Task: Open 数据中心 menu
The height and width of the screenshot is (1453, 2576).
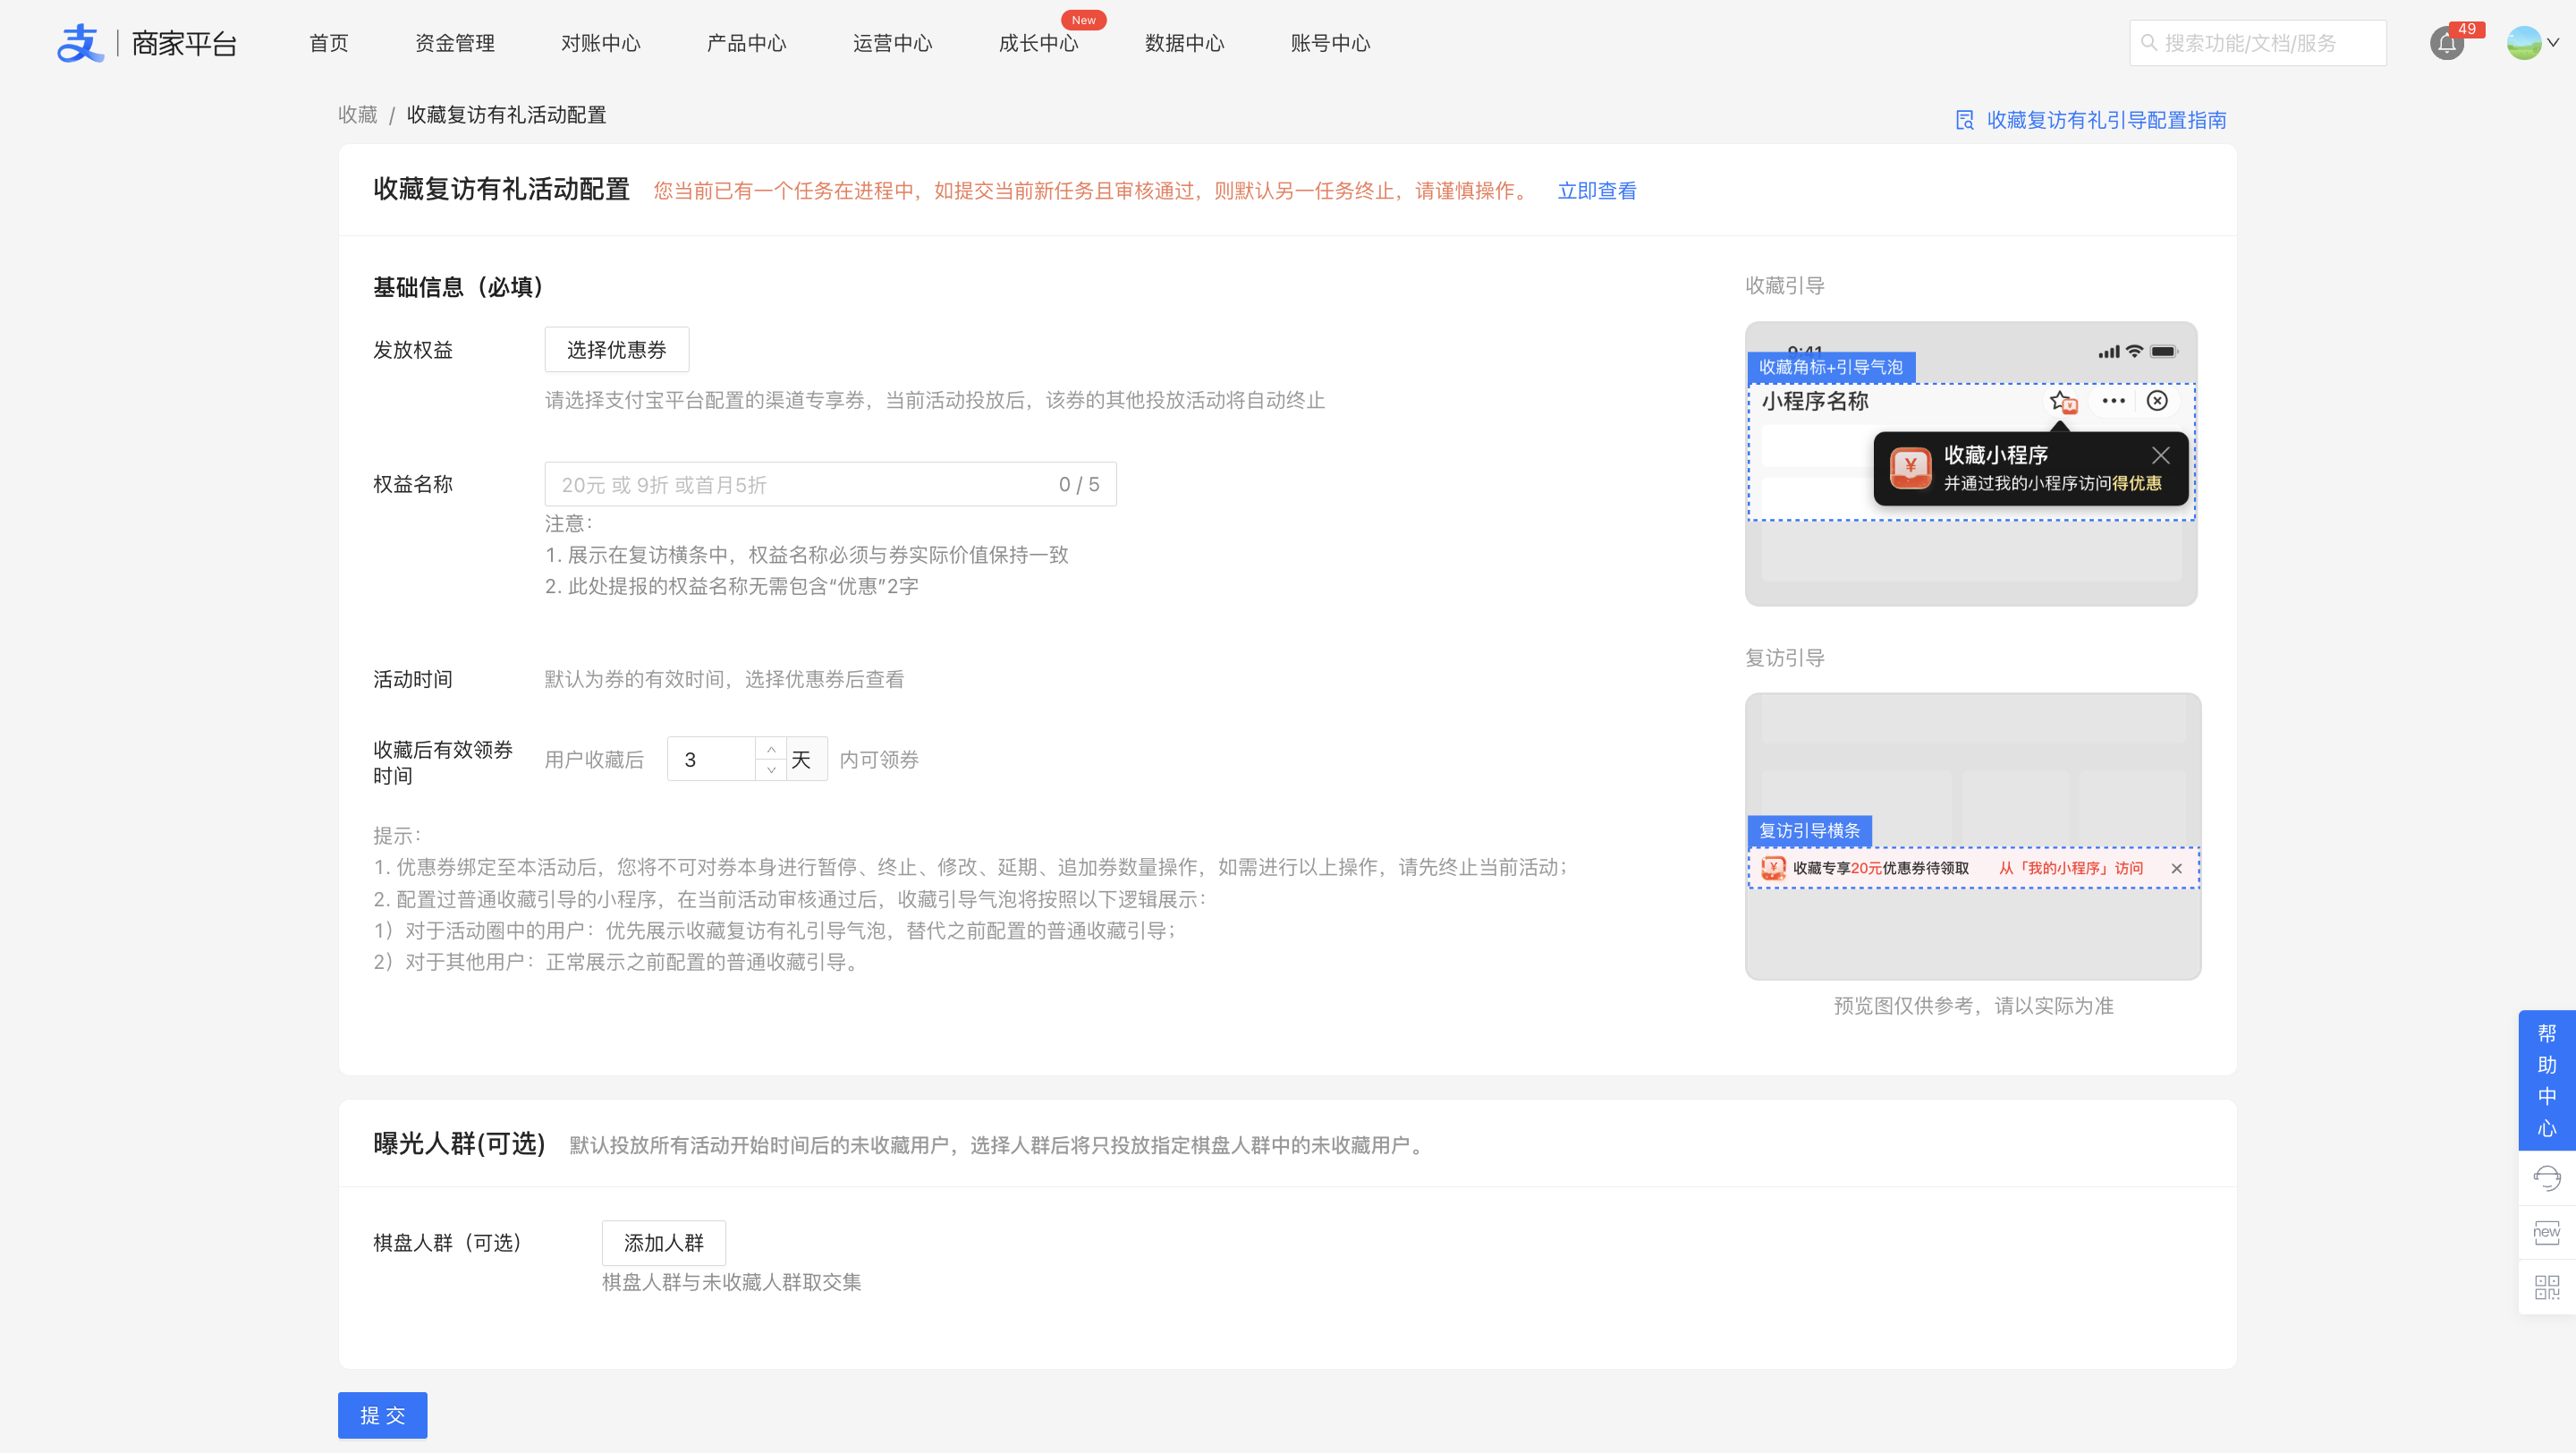Action: (x=1185, y=43)
